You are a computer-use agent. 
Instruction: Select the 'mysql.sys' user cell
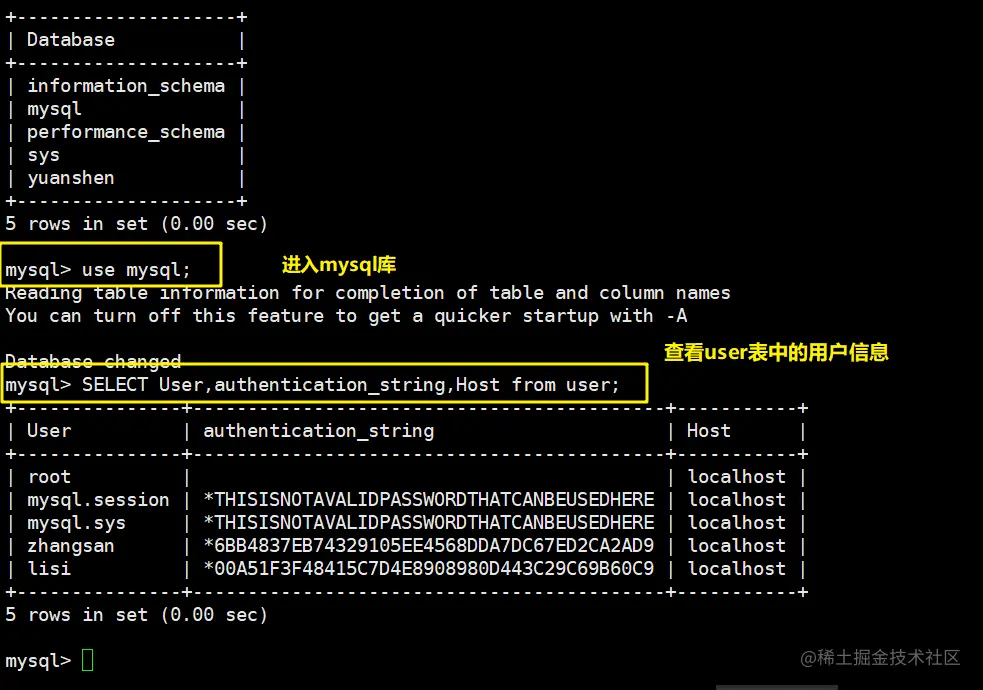76,523
